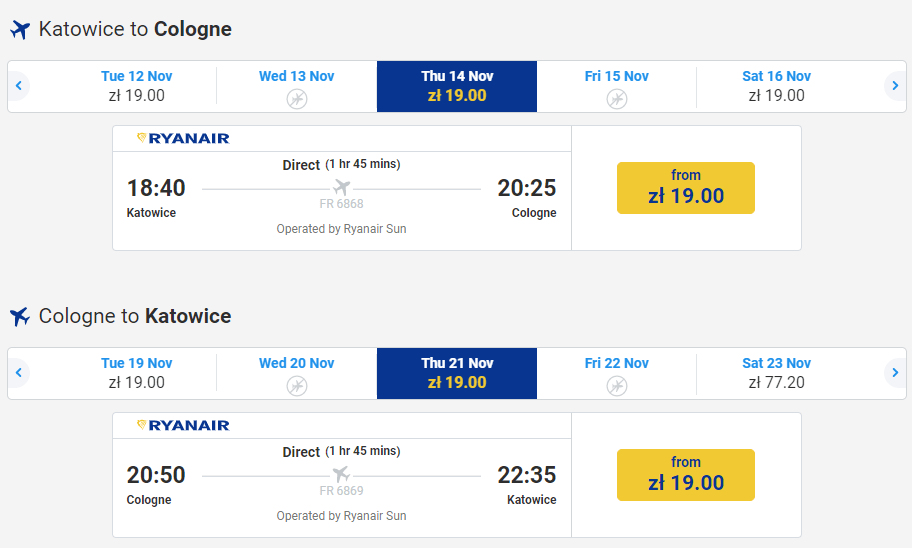The width and height of the screenshot is (912, 548).
Task: Click the Ryanair logo on the return flight card
Action: point(183,425)
